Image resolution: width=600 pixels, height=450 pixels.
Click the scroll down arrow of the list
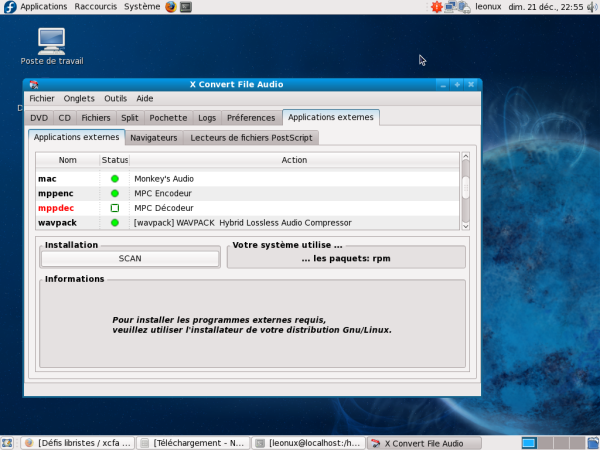click(x=466, y=226)
